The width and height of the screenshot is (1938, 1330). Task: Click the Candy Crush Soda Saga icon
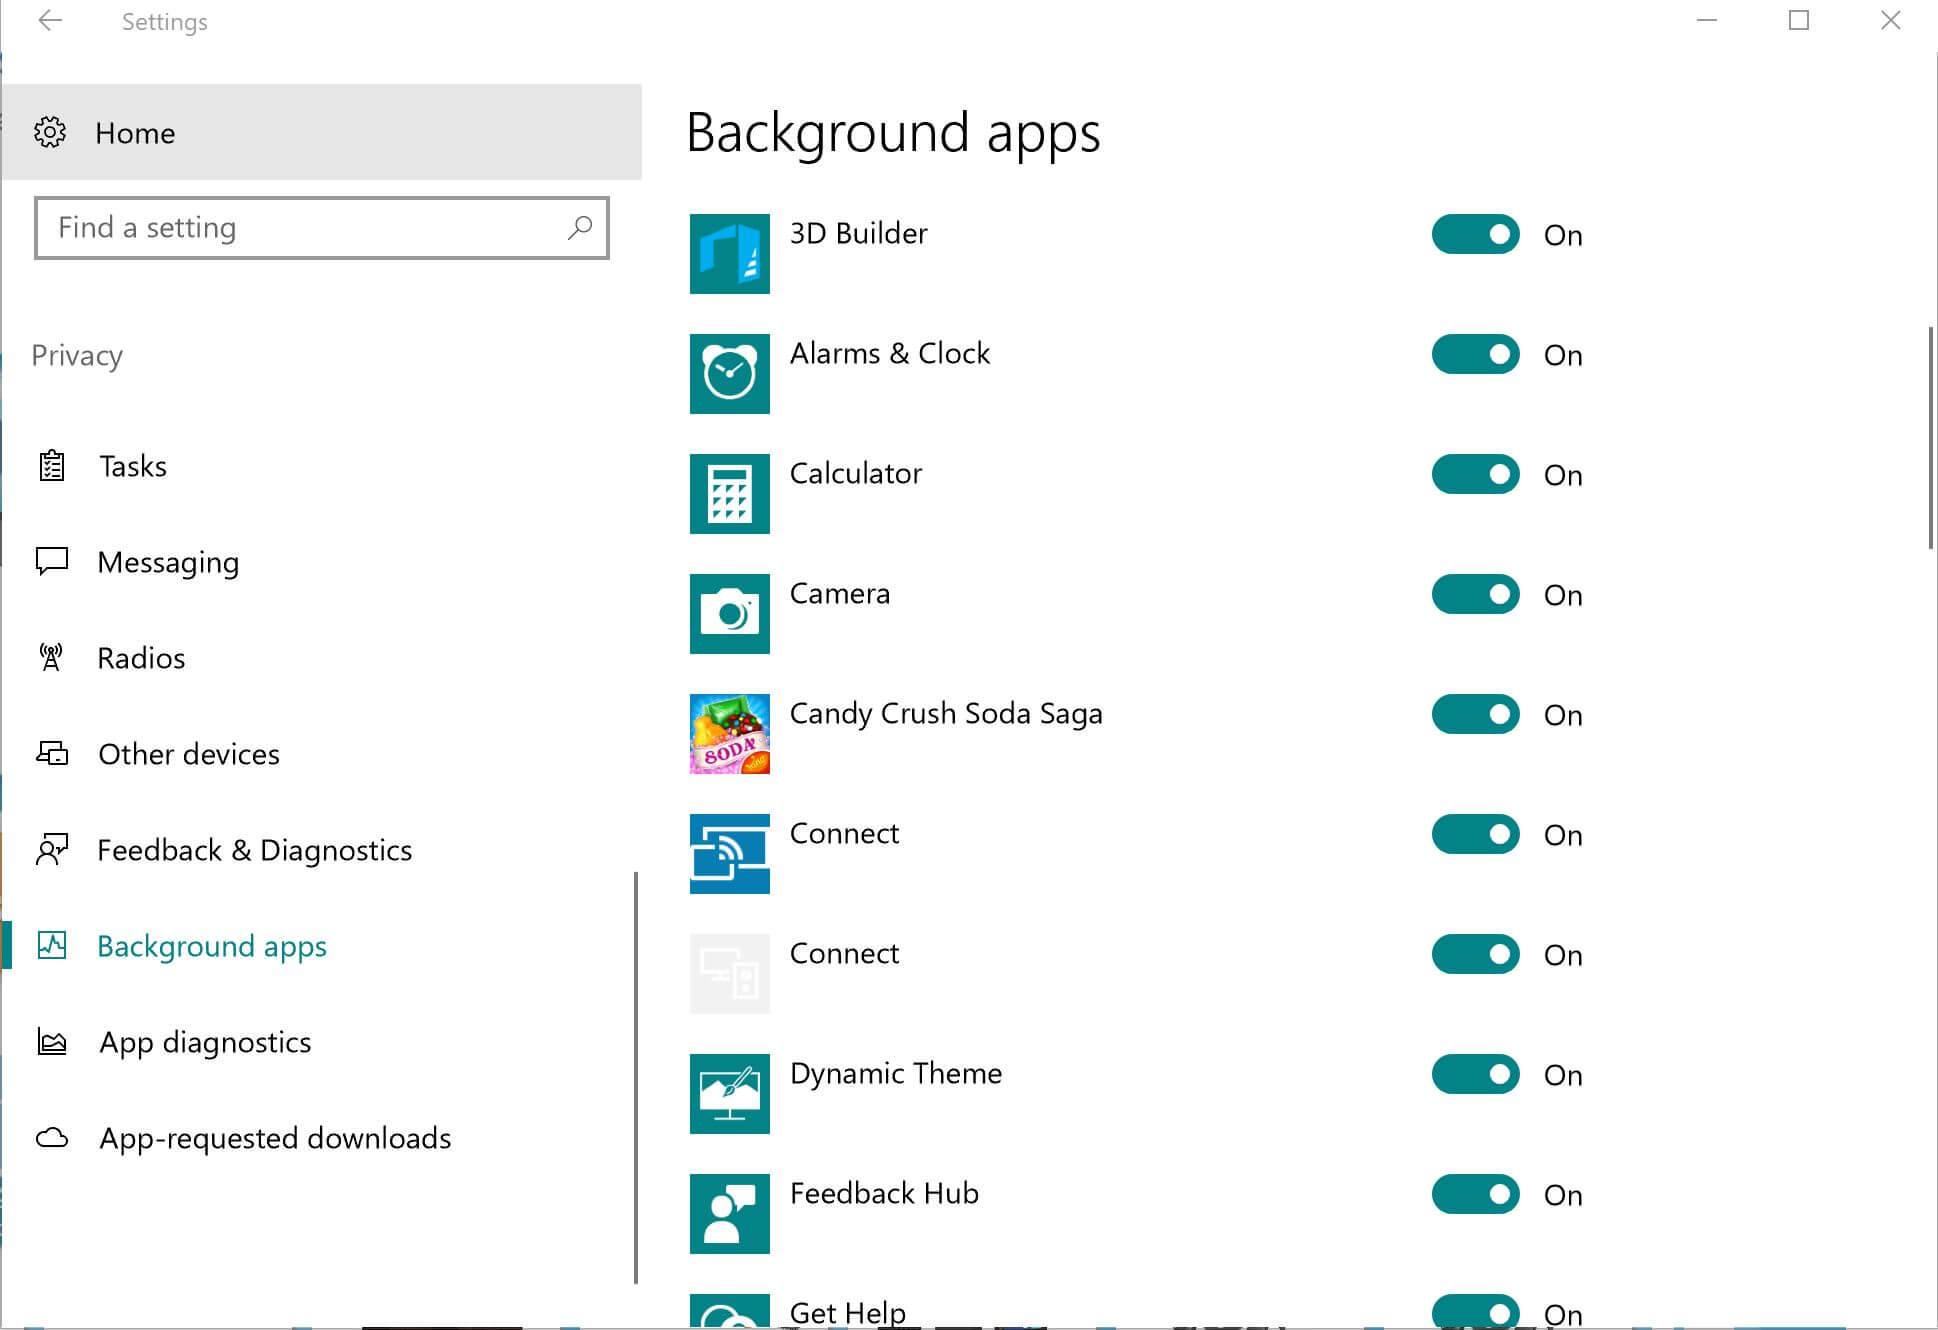[x=729, y=733]
